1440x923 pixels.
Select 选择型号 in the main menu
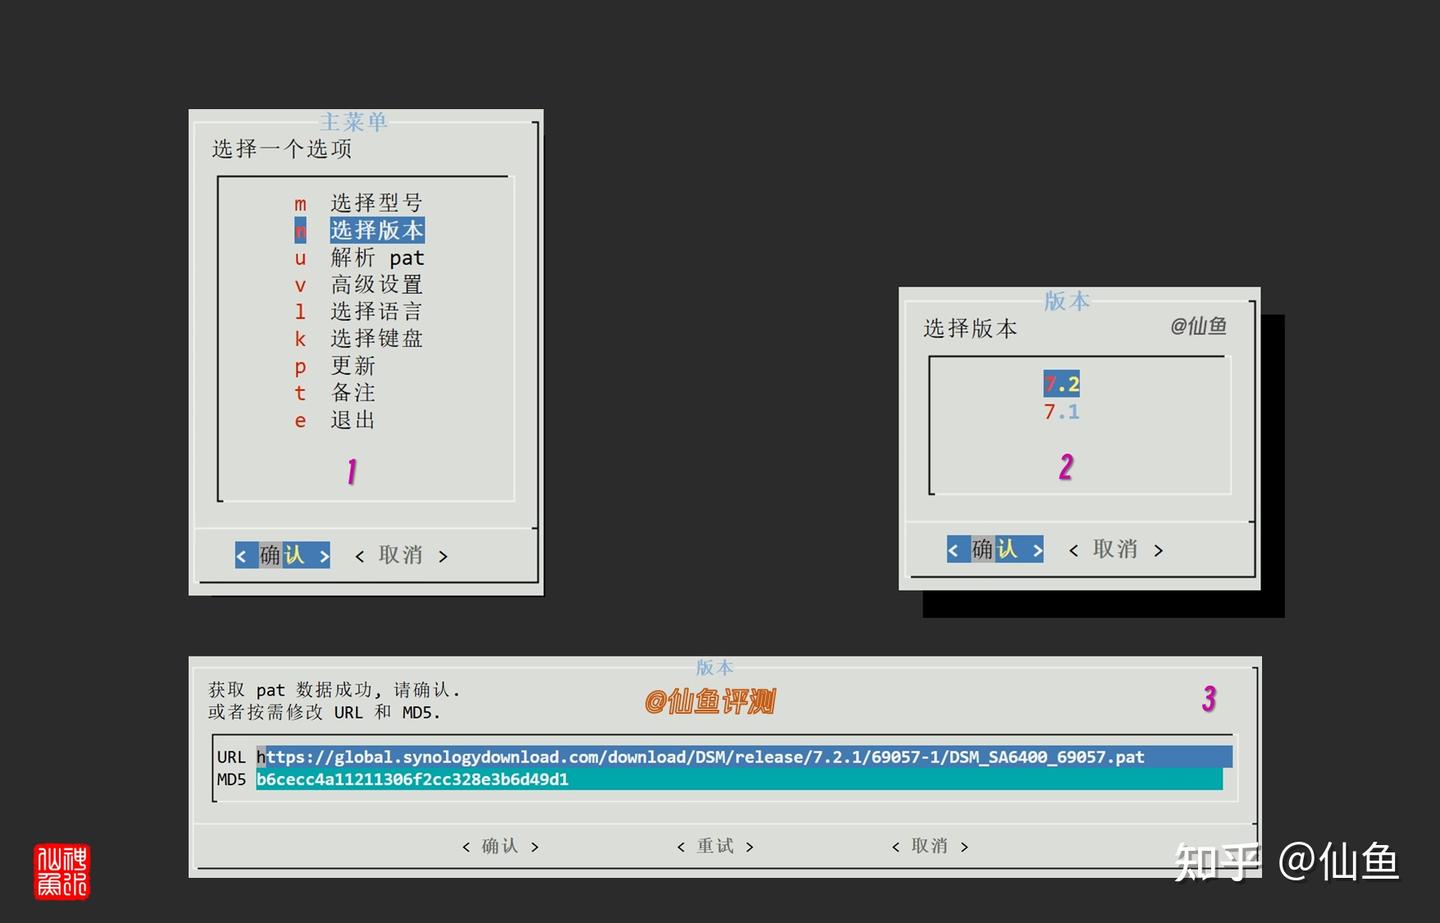(360, 203)
